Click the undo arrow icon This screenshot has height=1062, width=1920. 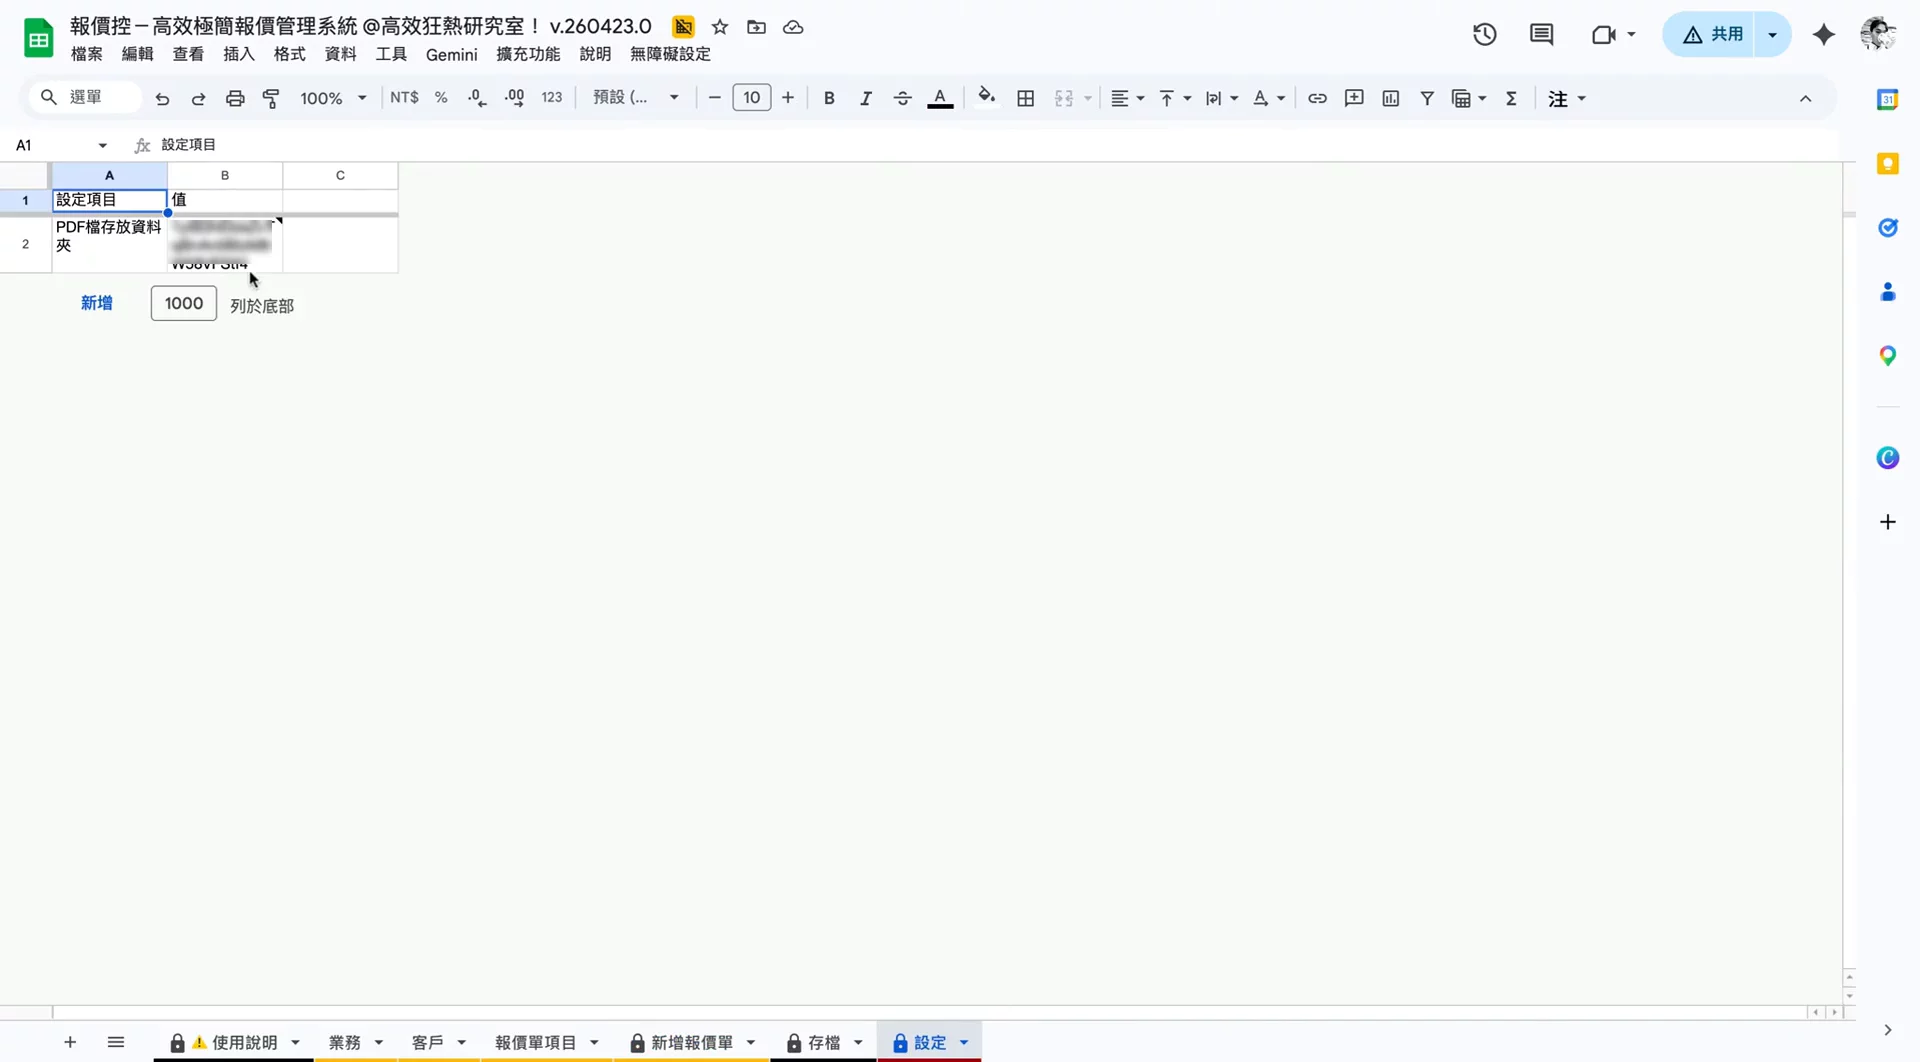coord(162,98)
